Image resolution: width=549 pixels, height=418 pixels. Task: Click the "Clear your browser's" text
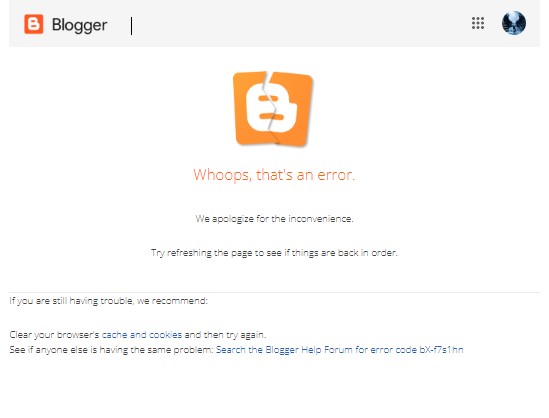54,335
